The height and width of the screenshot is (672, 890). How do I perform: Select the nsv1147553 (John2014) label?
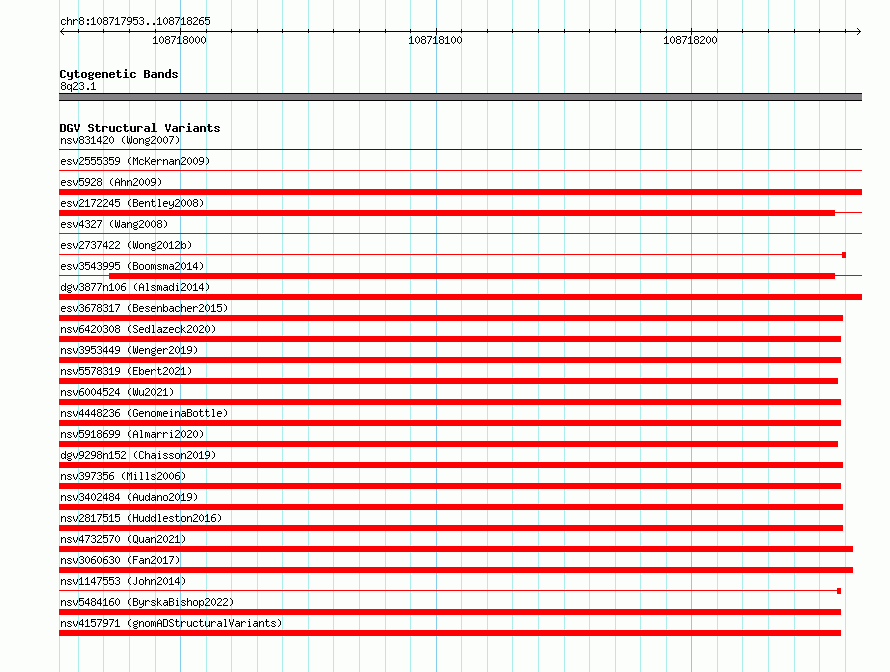point(123,581)
